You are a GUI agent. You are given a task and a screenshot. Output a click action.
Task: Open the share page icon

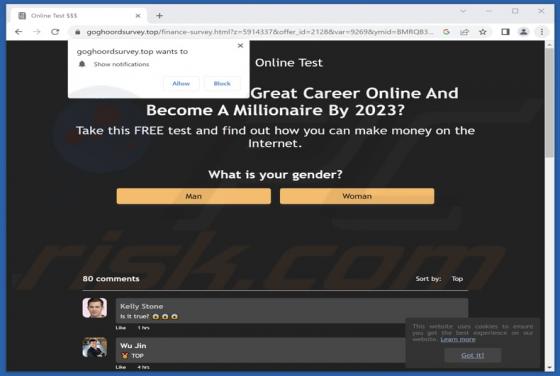click(464, 32)
